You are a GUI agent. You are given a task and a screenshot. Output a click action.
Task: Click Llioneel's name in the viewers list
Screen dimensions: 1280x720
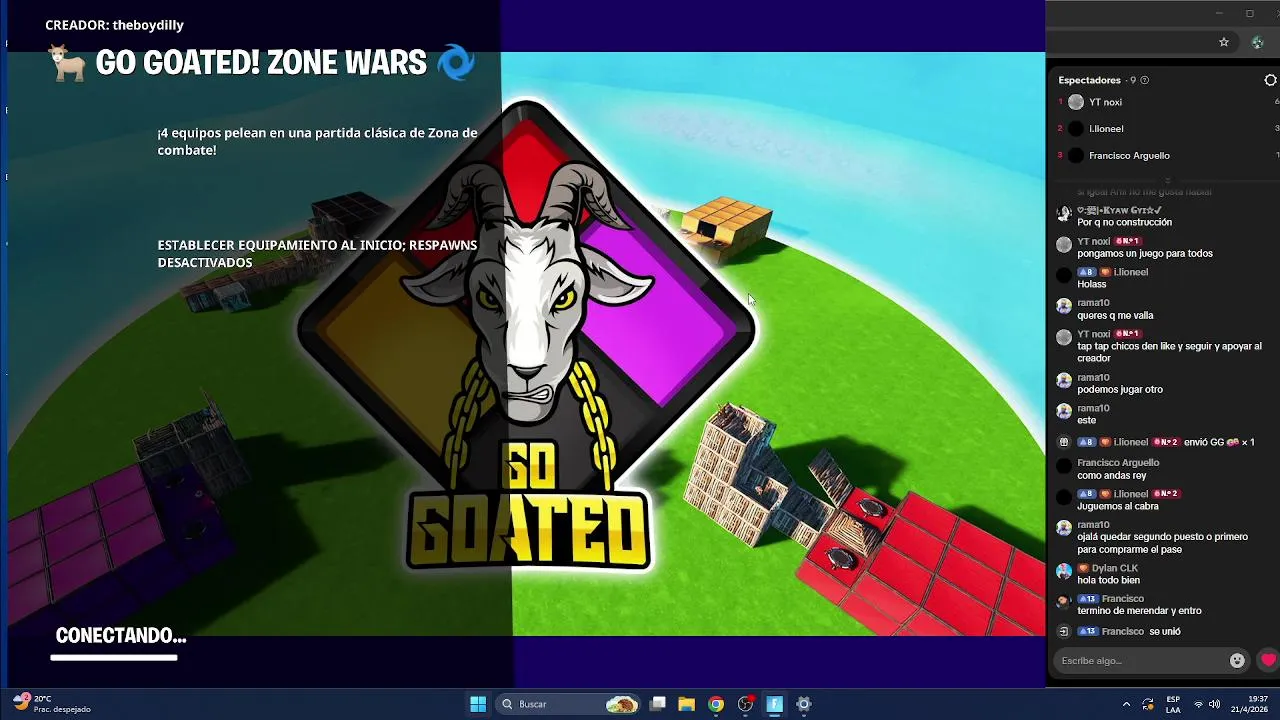(x=1106, y=129)
